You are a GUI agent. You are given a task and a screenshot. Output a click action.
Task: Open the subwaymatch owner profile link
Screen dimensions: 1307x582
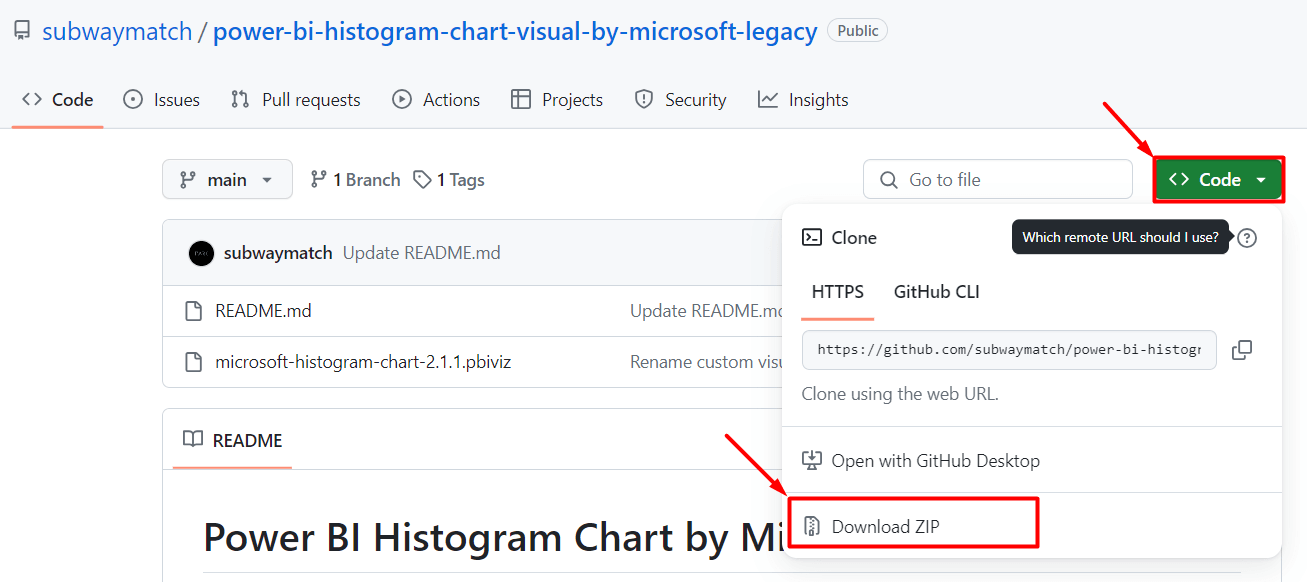click(x=117, y=31)
